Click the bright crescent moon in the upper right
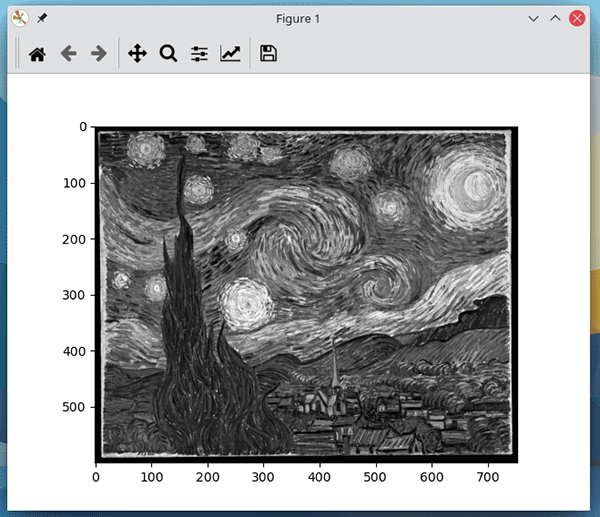This screenshot has width=600, height=517. coord(467,185)
